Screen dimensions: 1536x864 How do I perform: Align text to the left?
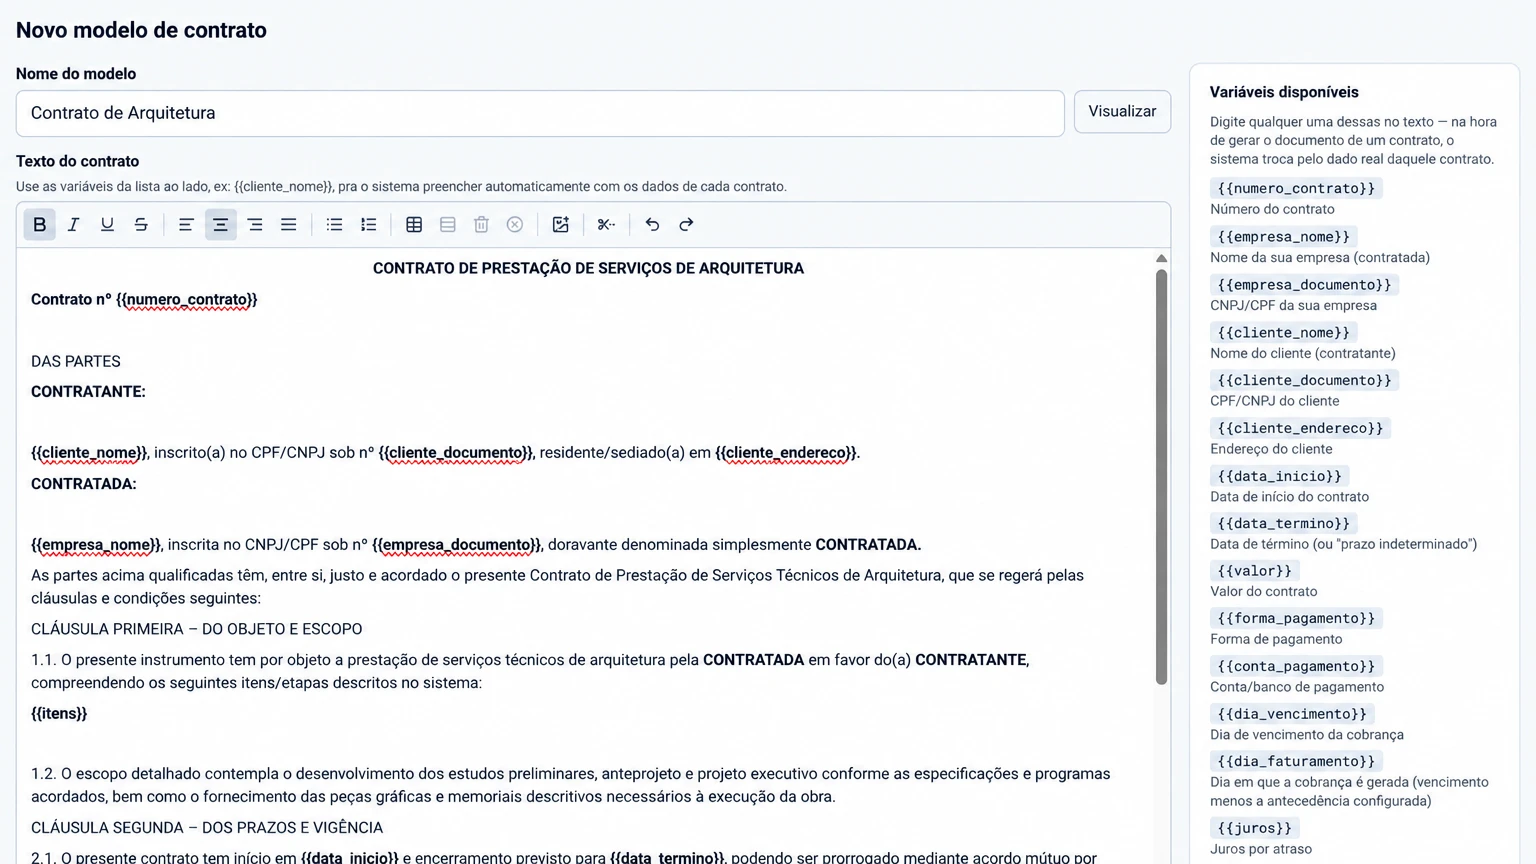(186, 225)
